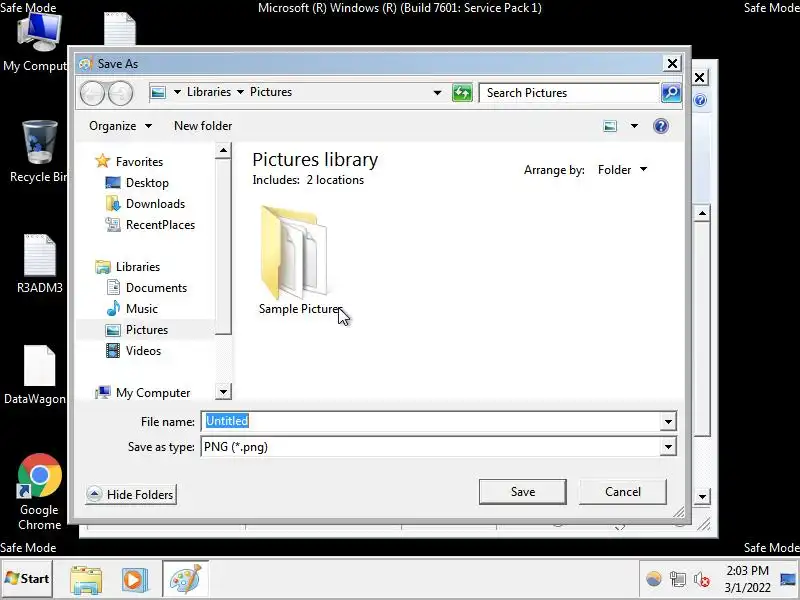
Task: Click the New folder button
Action: pyautogui.click(x=203, y=126)
